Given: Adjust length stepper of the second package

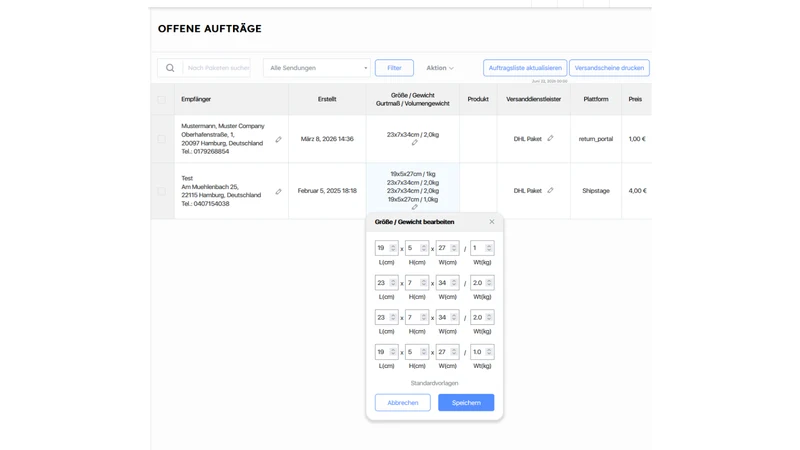Looking at the screenshot, I should pos(393,283).
